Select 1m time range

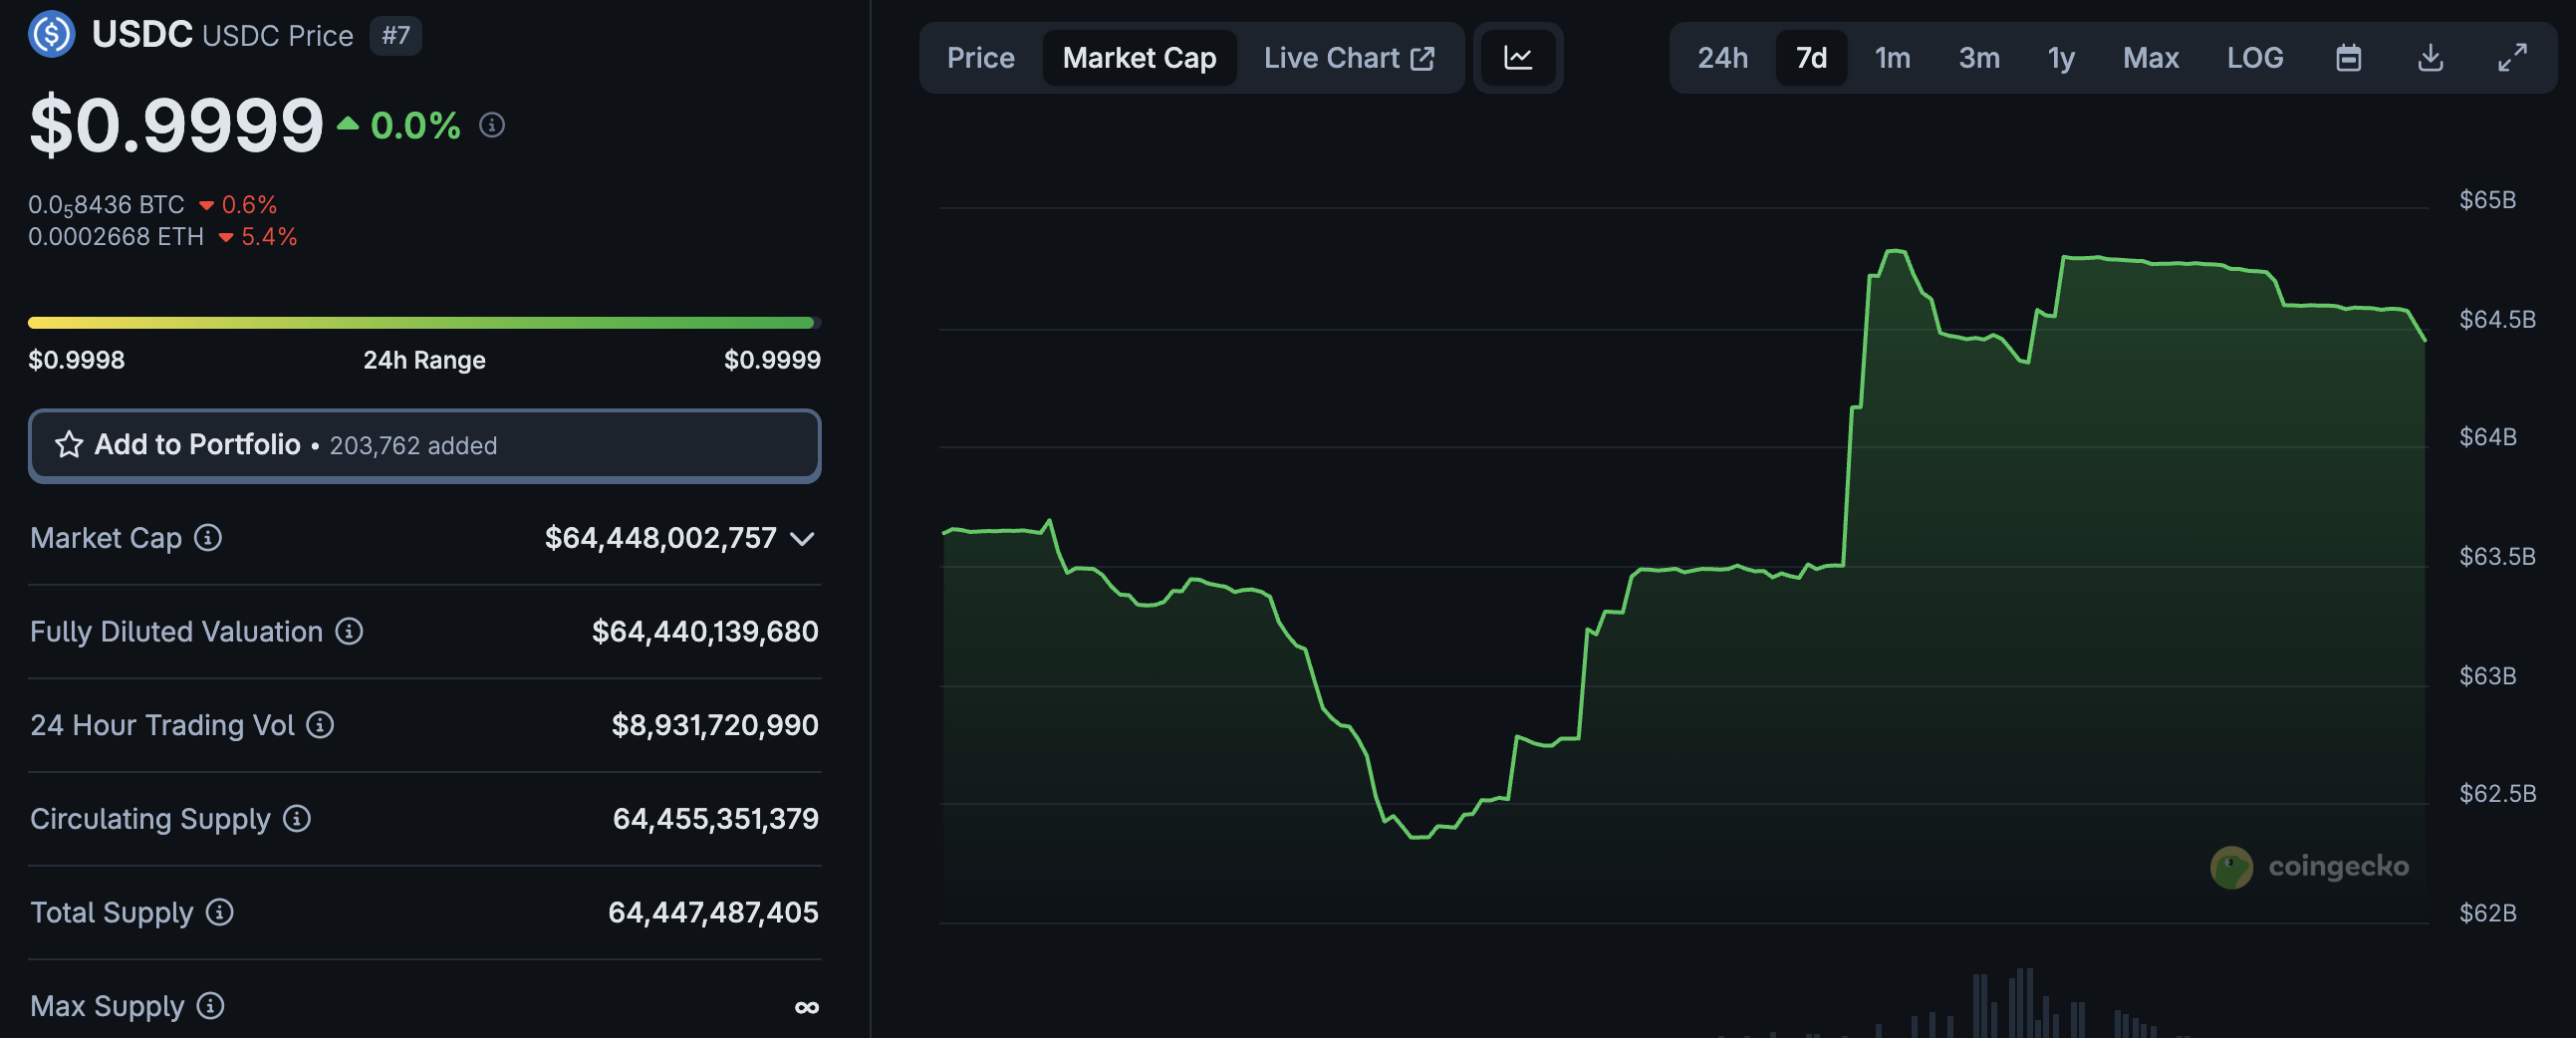[1892, 58]
